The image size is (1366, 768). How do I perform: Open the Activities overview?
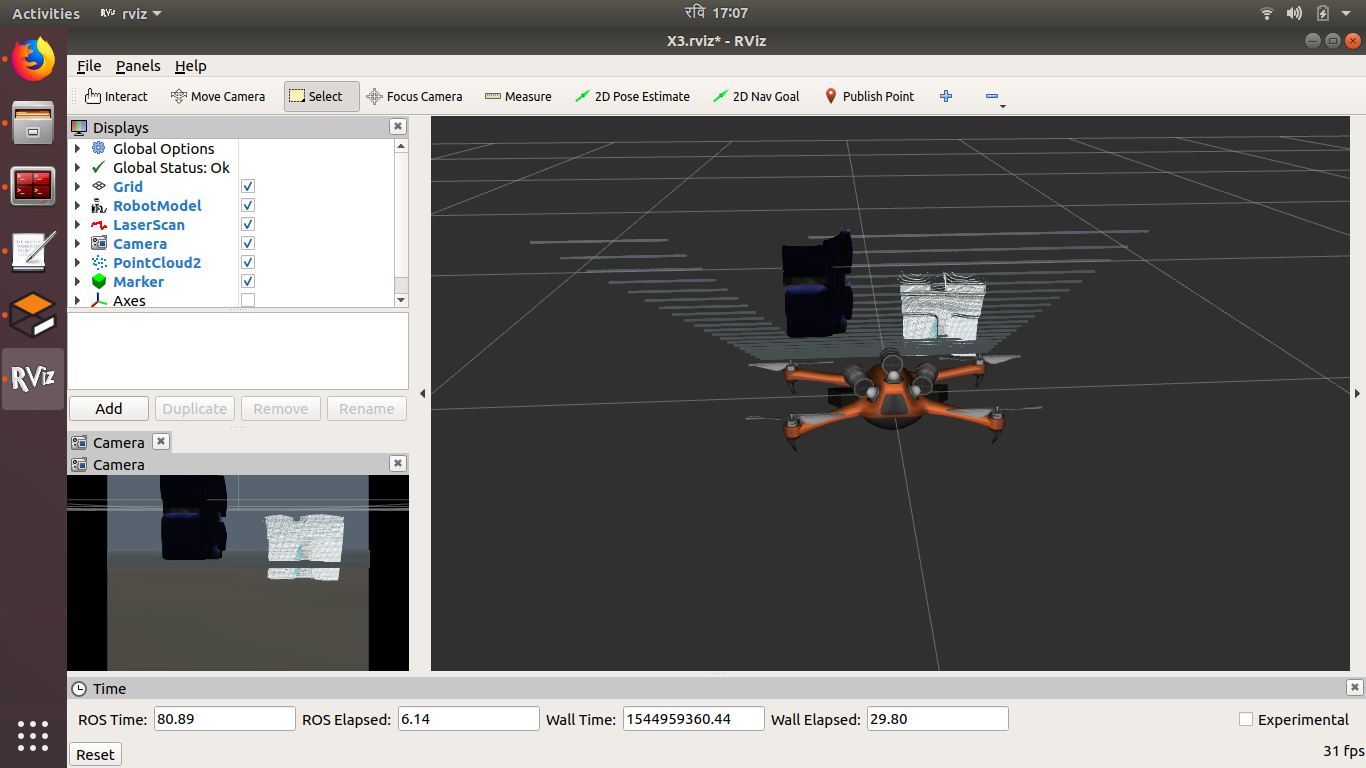click(46, 13)
